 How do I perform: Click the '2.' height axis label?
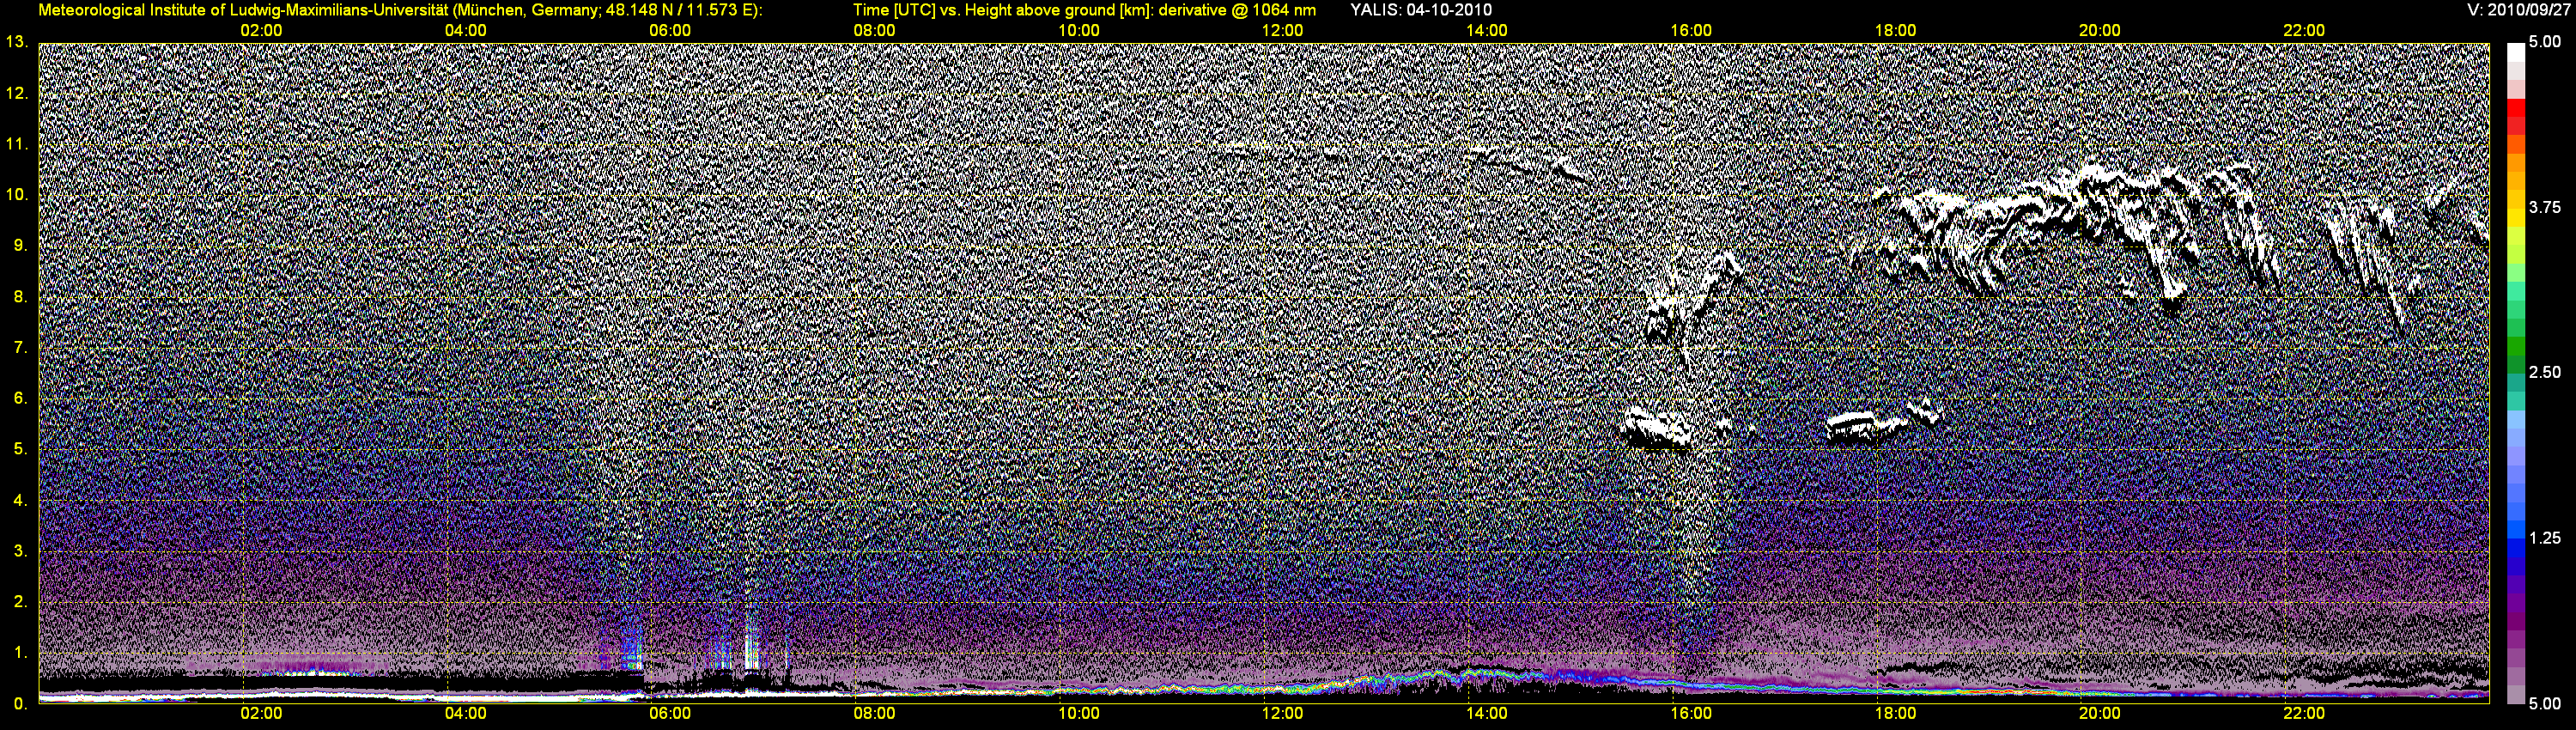click(21, 602)
